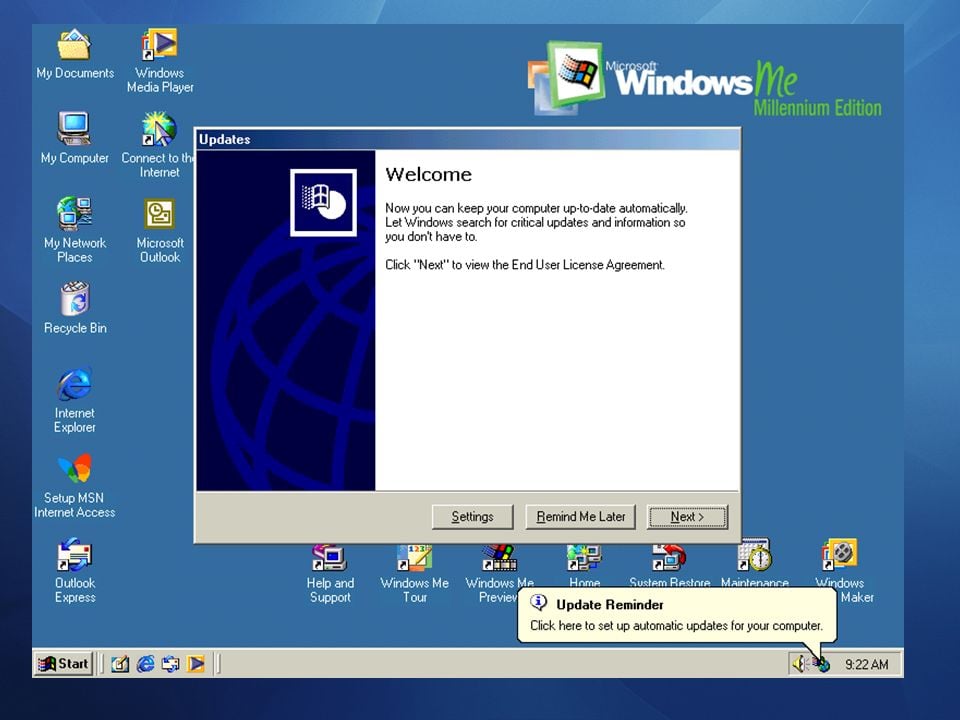This screenshot has width=960, height=720.
Task: Select the Home networking shortcut icon
Action: point(584,566)
